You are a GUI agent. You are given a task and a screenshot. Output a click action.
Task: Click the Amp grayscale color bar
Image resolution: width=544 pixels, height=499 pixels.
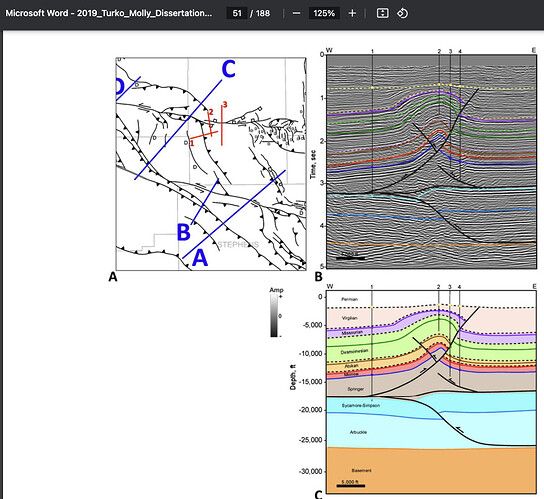[274, 315]
